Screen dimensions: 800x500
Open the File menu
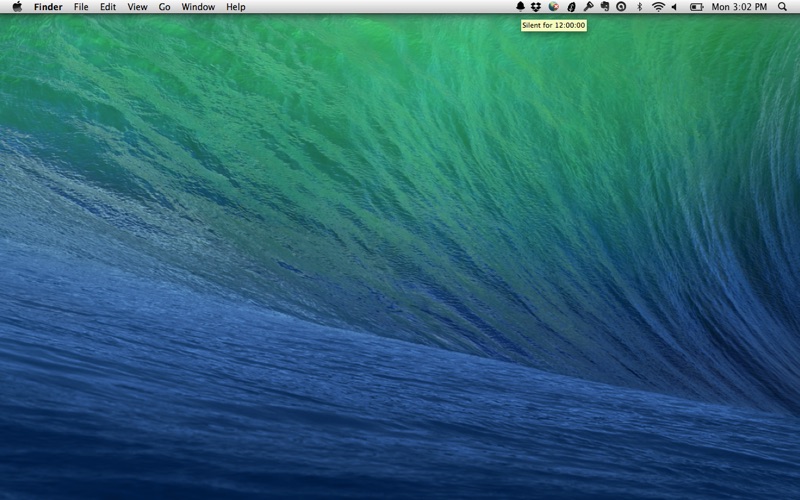[x=81, y=7]
